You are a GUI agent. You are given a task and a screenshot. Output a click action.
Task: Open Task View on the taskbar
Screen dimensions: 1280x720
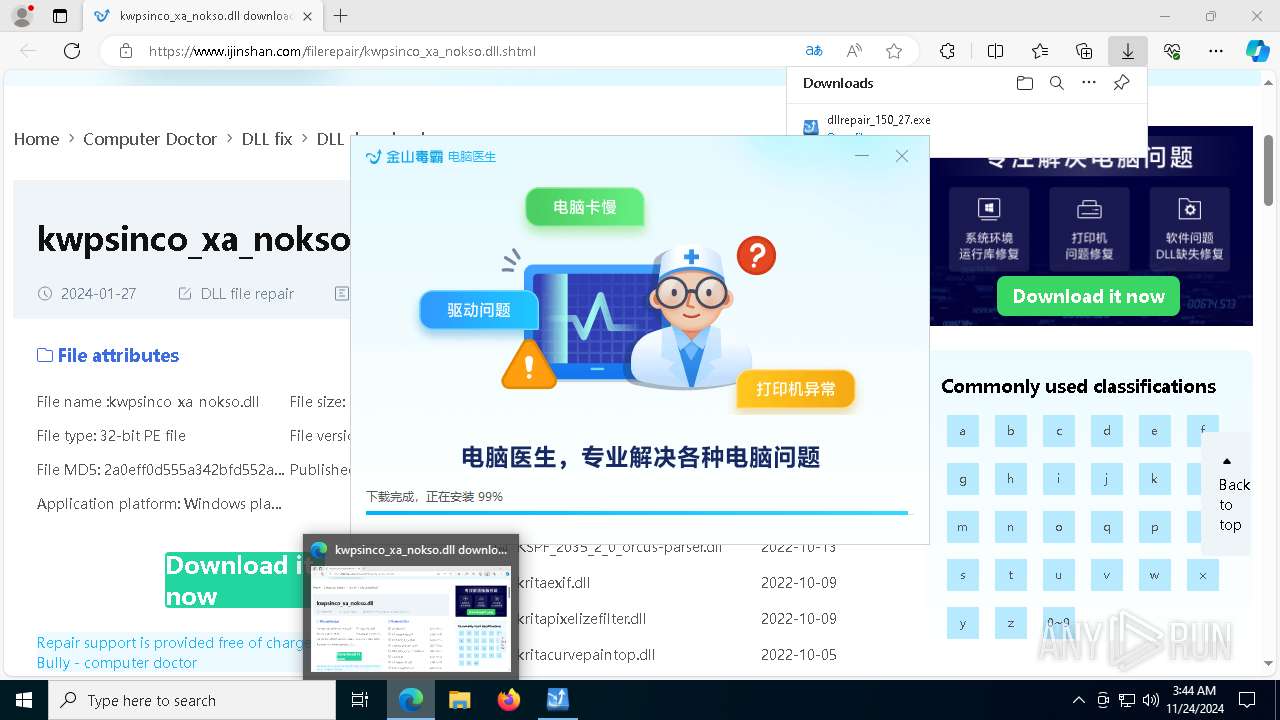(x=361, y=700)
